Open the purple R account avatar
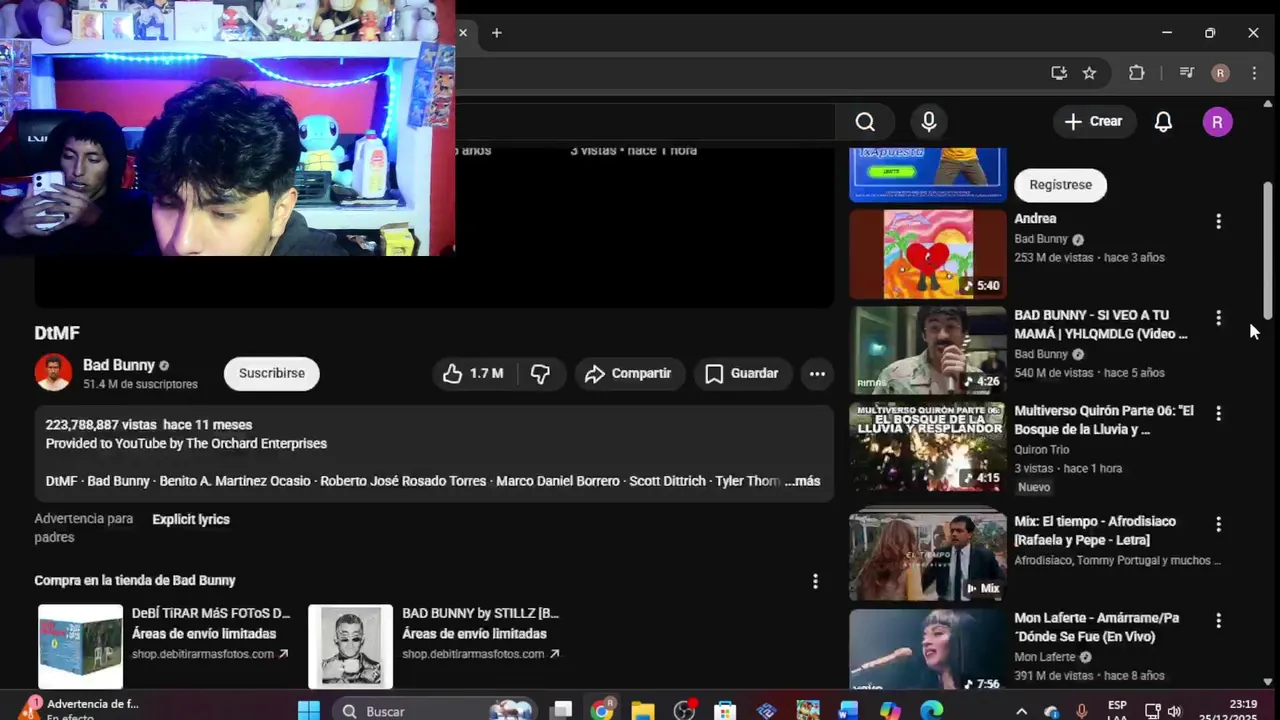 (x=1217, y=122)
